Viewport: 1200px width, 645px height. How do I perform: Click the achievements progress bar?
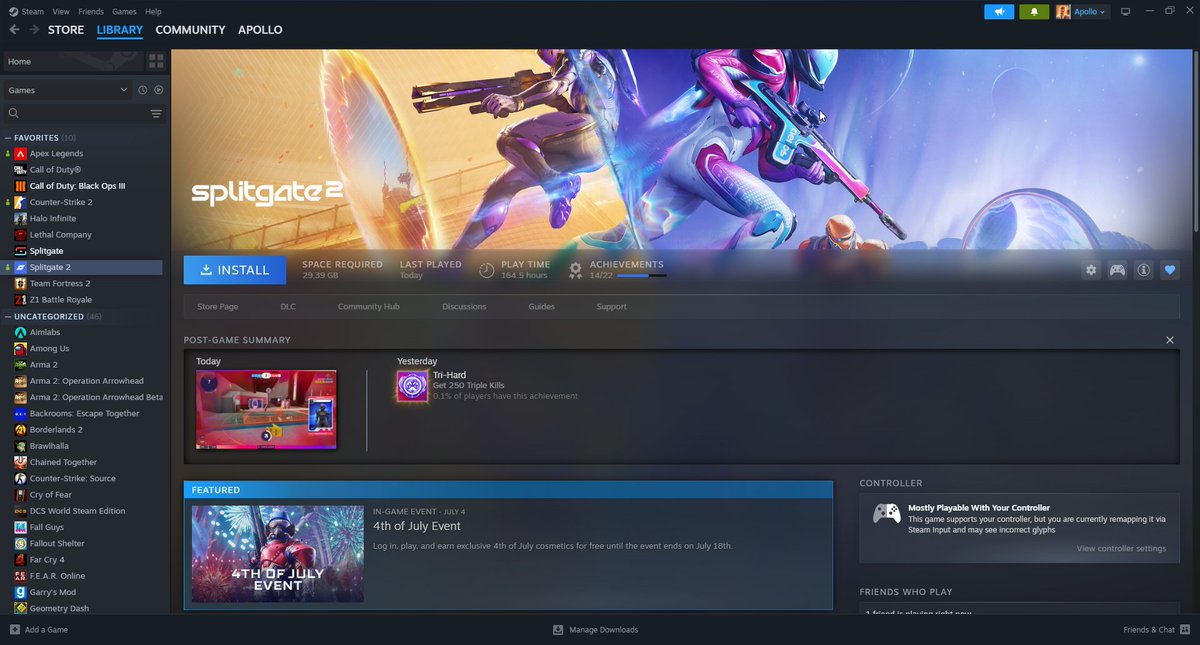642,275
